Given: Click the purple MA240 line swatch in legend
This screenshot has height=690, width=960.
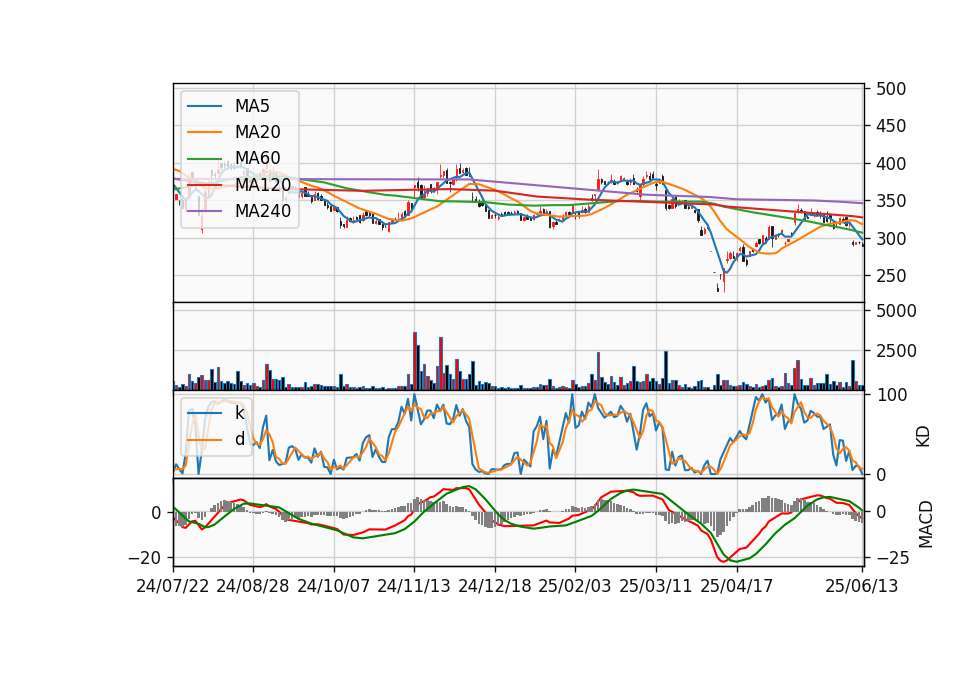Looking at the screenshot, I should (x=204, y=211).
